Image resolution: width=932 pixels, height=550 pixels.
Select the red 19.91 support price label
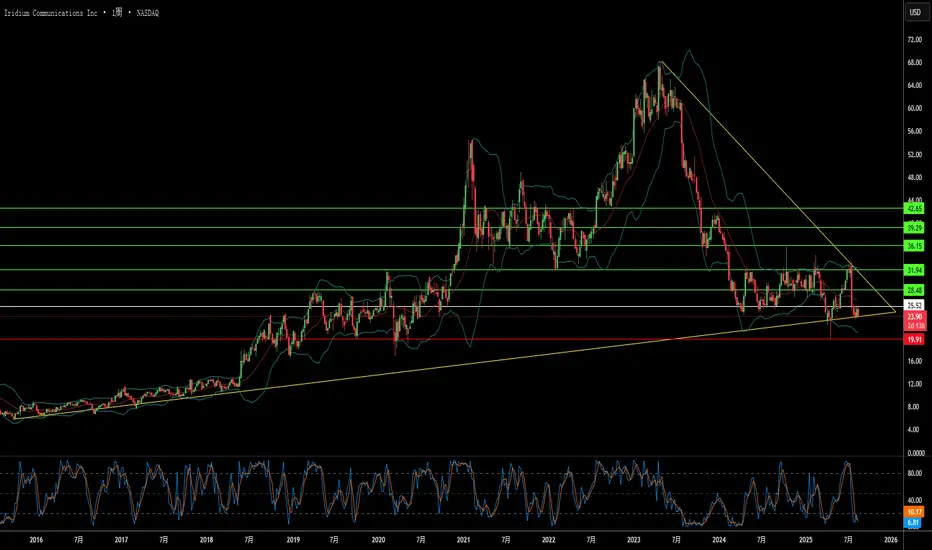coord(914,340)
